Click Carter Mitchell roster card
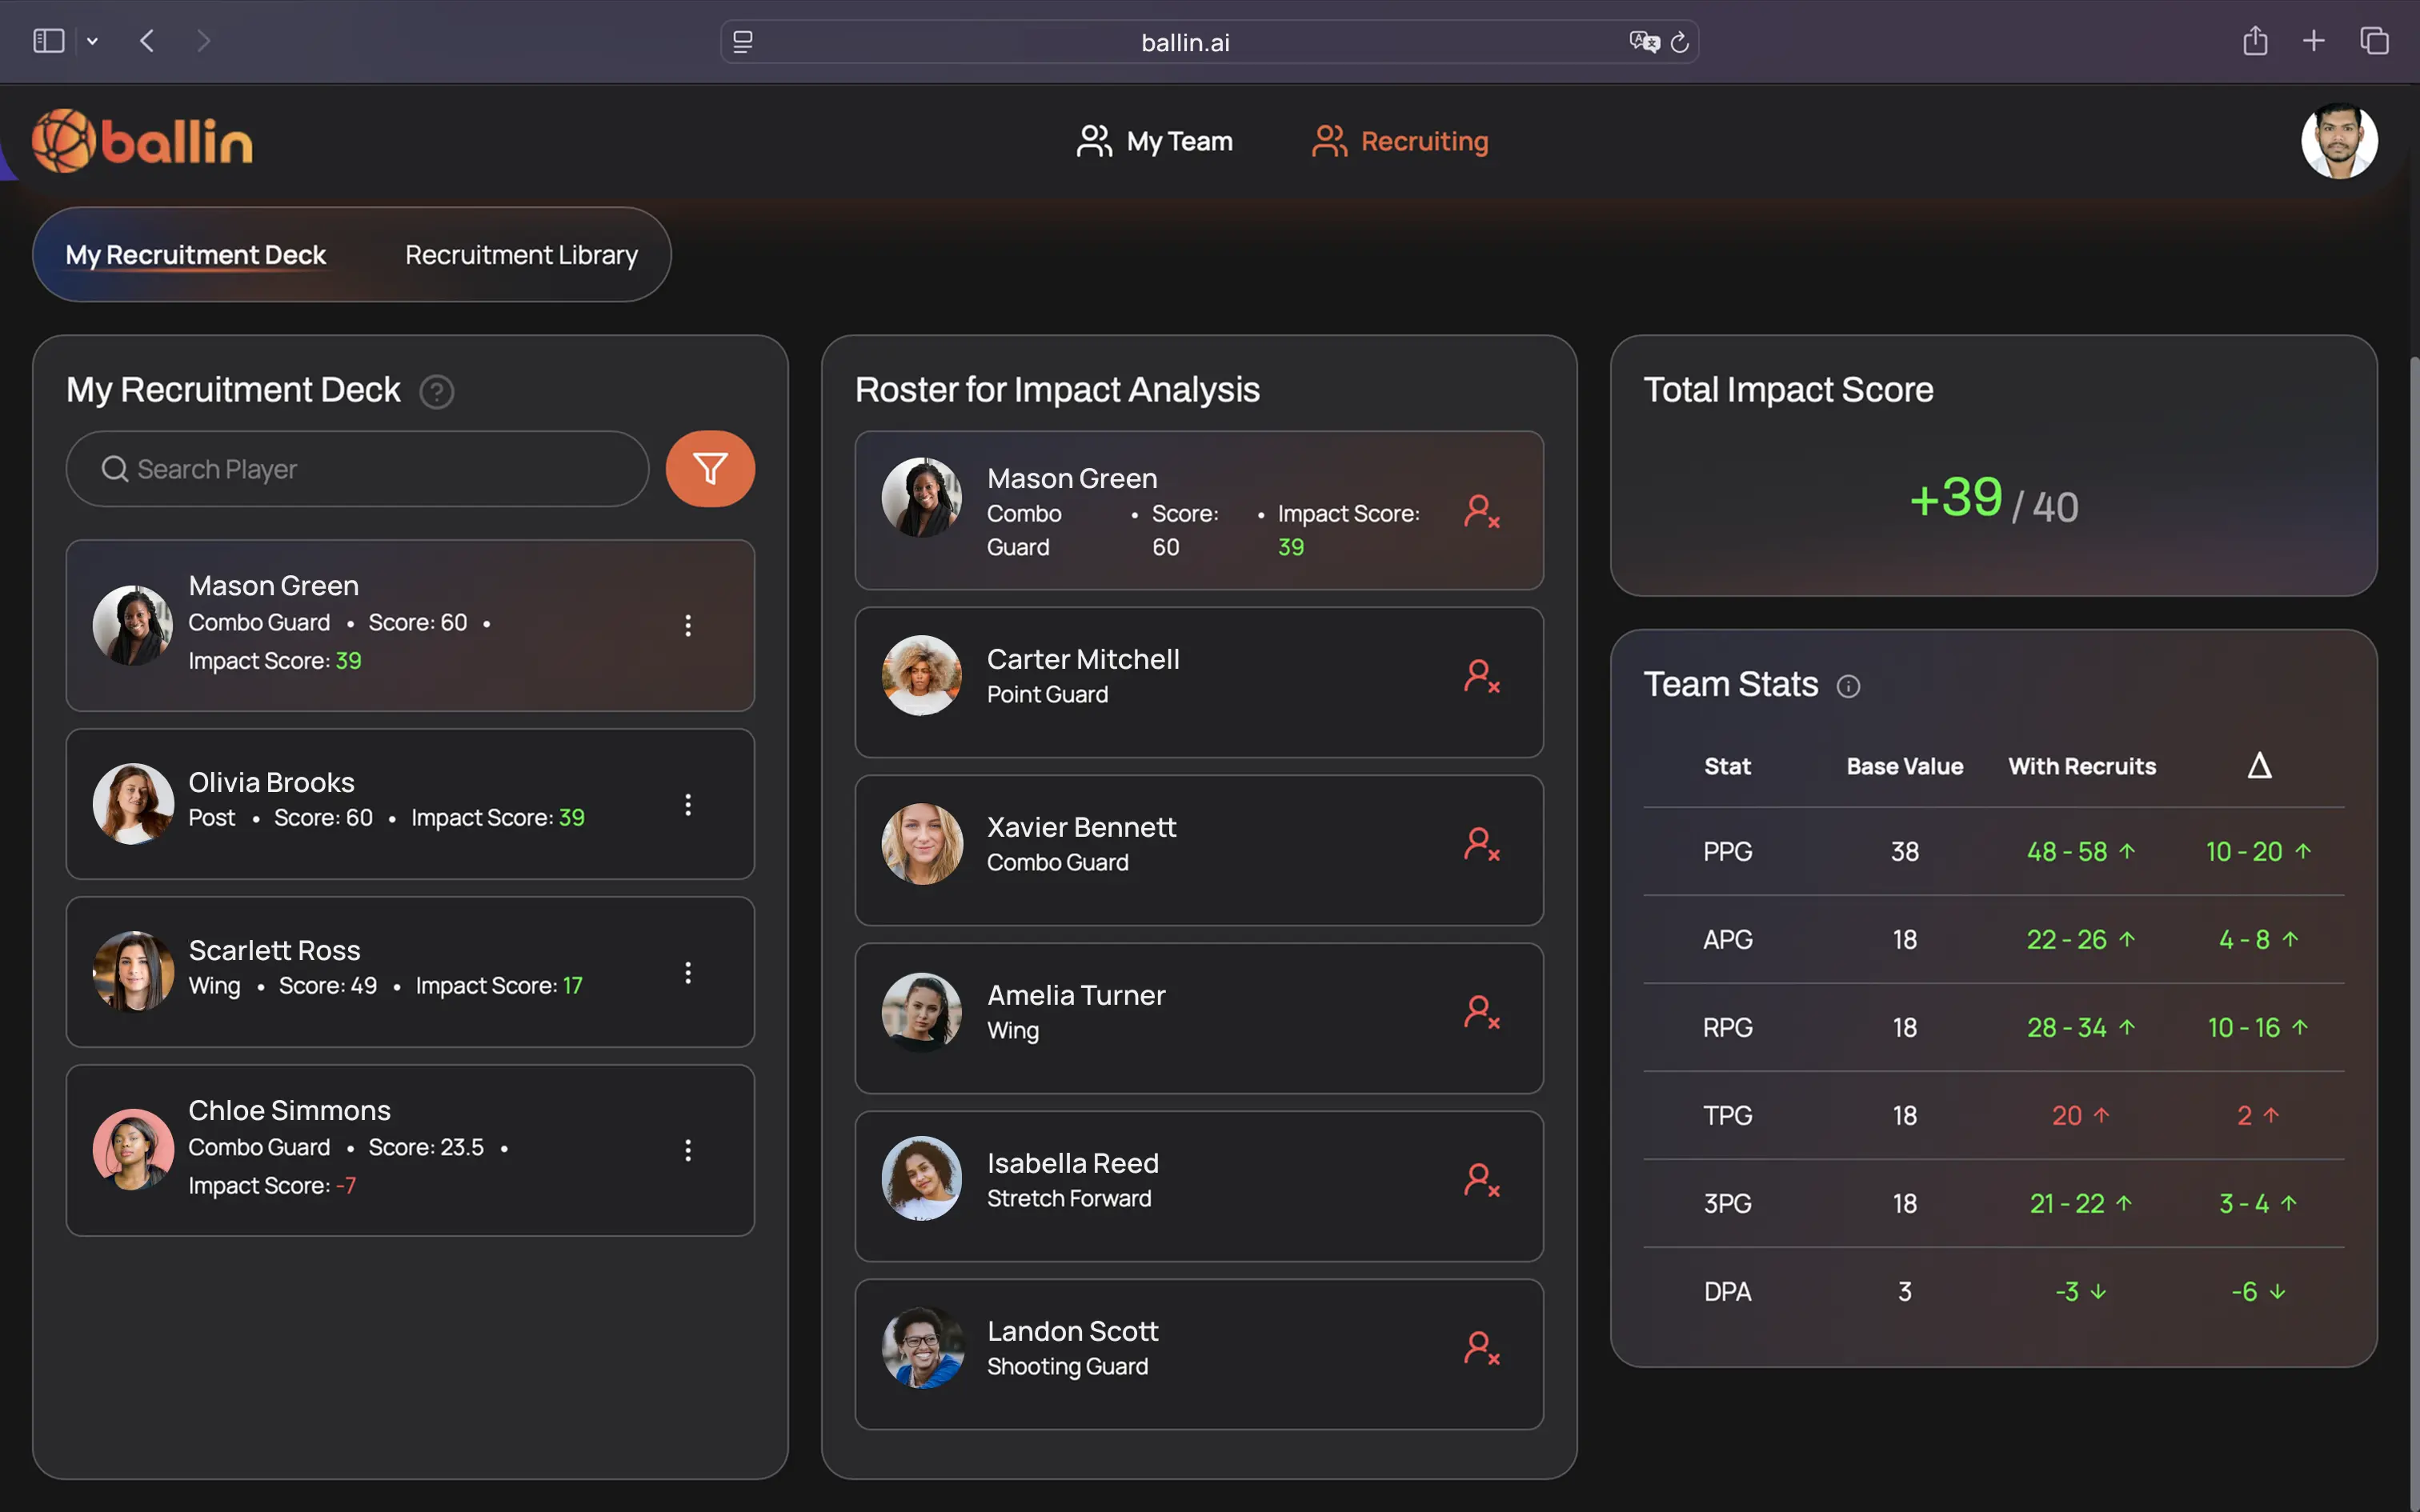2420x1512 pixels. (1199, 682)
